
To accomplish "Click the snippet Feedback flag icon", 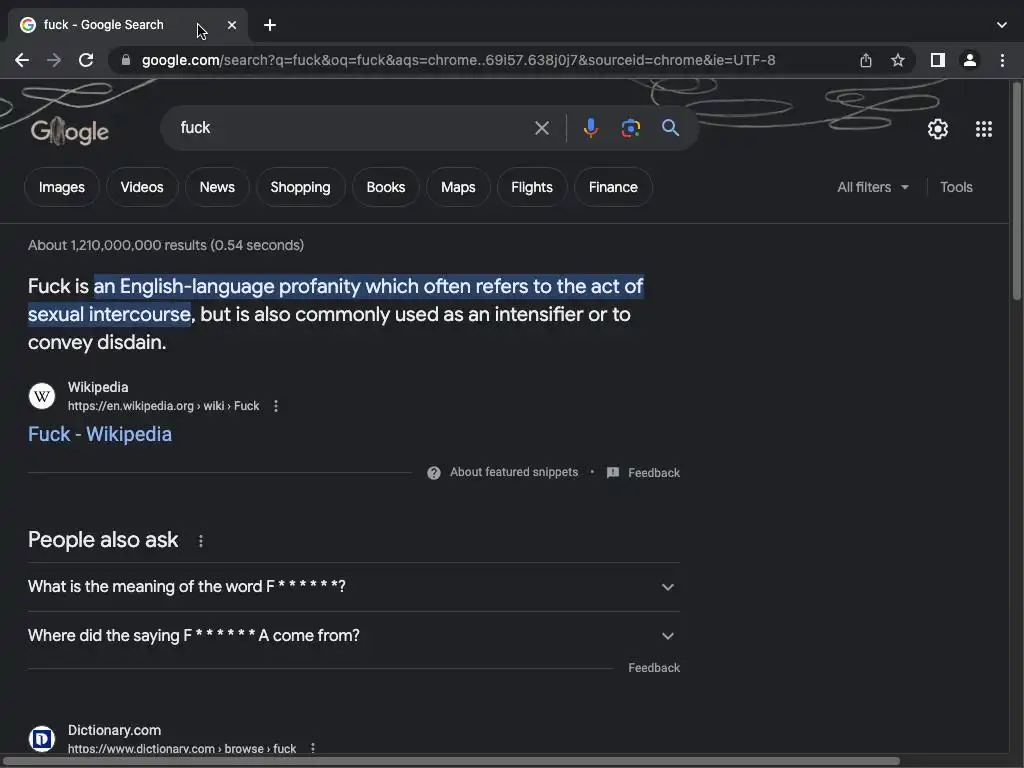I will [x=613, y=473].
